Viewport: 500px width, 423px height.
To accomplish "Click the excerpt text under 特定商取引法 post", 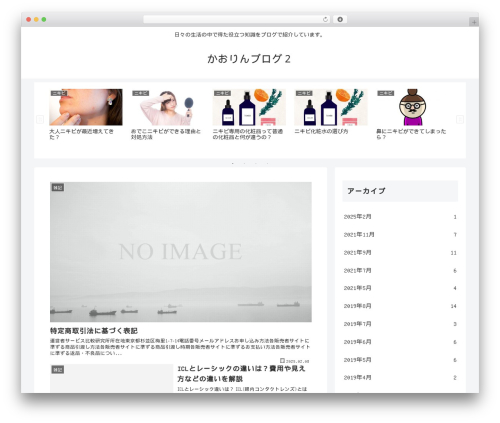I will (x=180, y=347).
